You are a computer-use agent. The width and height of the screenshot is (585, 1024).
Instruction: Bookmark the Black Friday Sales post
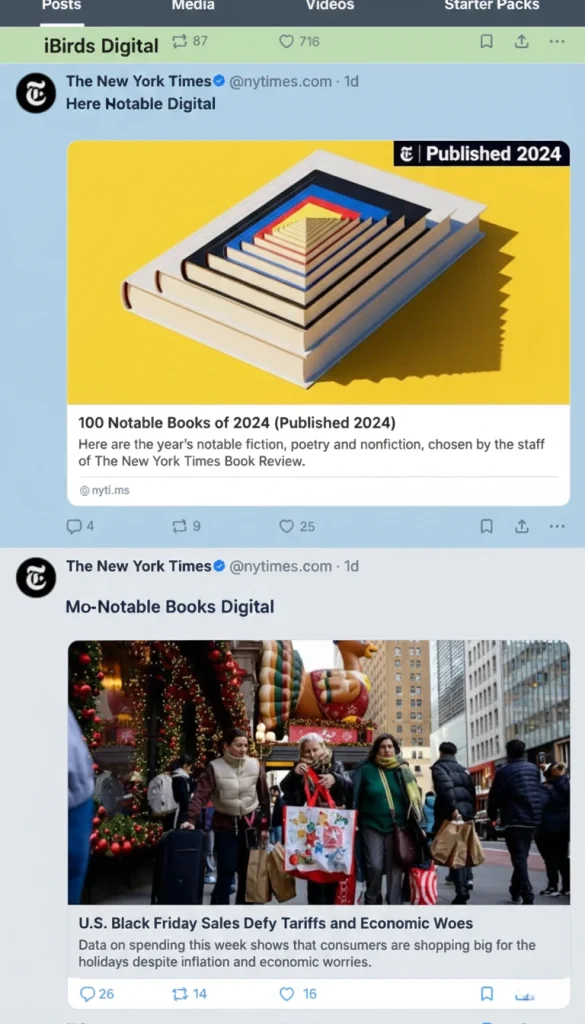click(x=486, y=994)
